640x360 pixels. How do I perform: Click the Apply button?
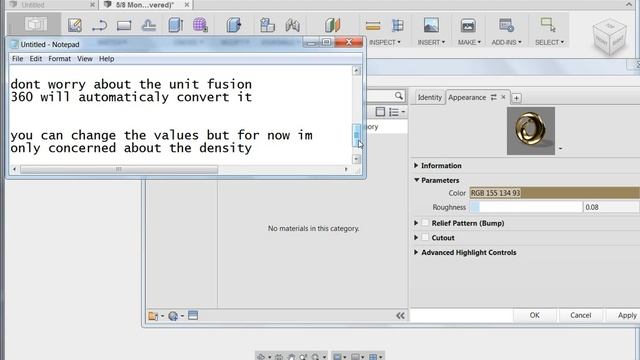coord(627,315)
